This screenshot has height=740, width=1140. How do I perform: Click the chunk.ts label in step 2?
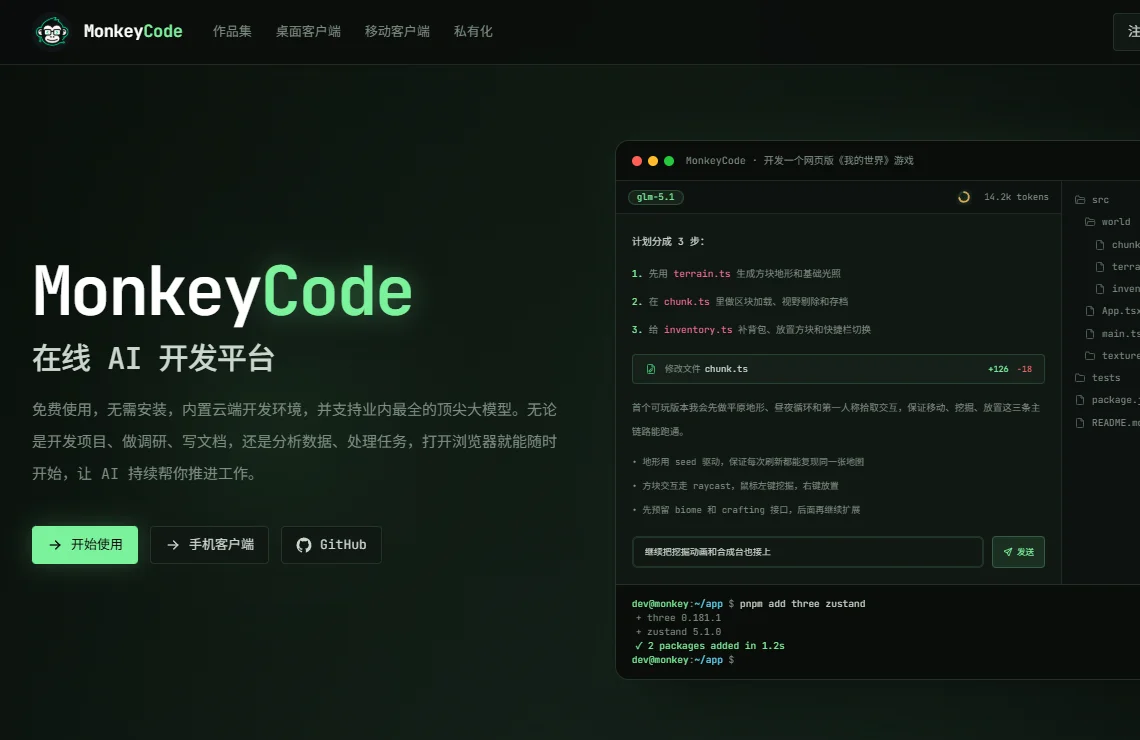tap(686, 301)
